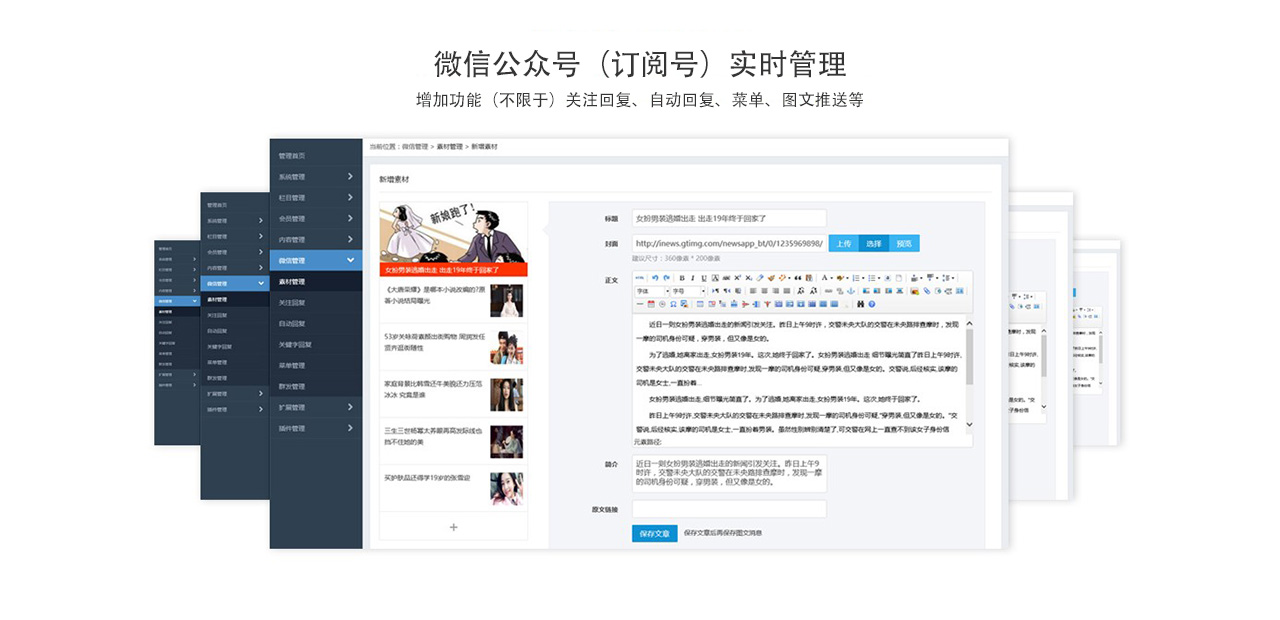Click the 上传 upload button
Image resolution: width=1280 pixels, height=620 pixels.
click(x=844, y=243)
